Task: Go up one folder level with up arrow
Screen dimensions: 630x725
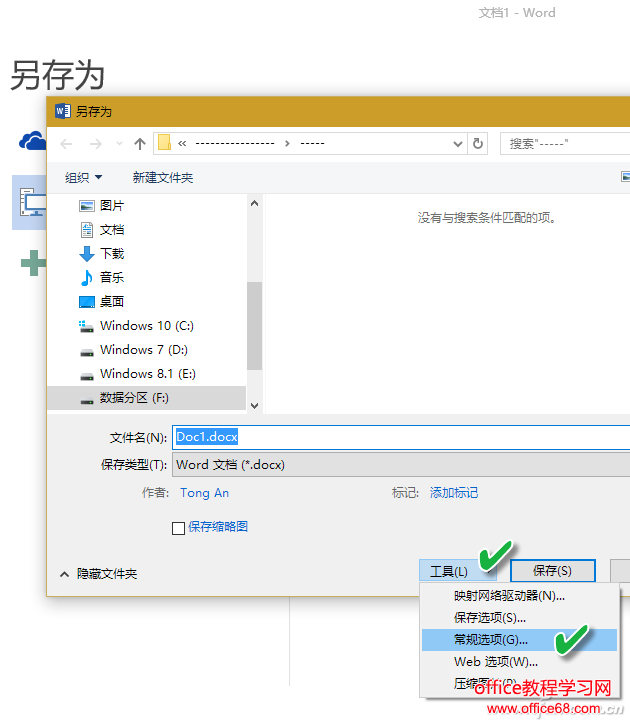Action: (x=140, y=144)
